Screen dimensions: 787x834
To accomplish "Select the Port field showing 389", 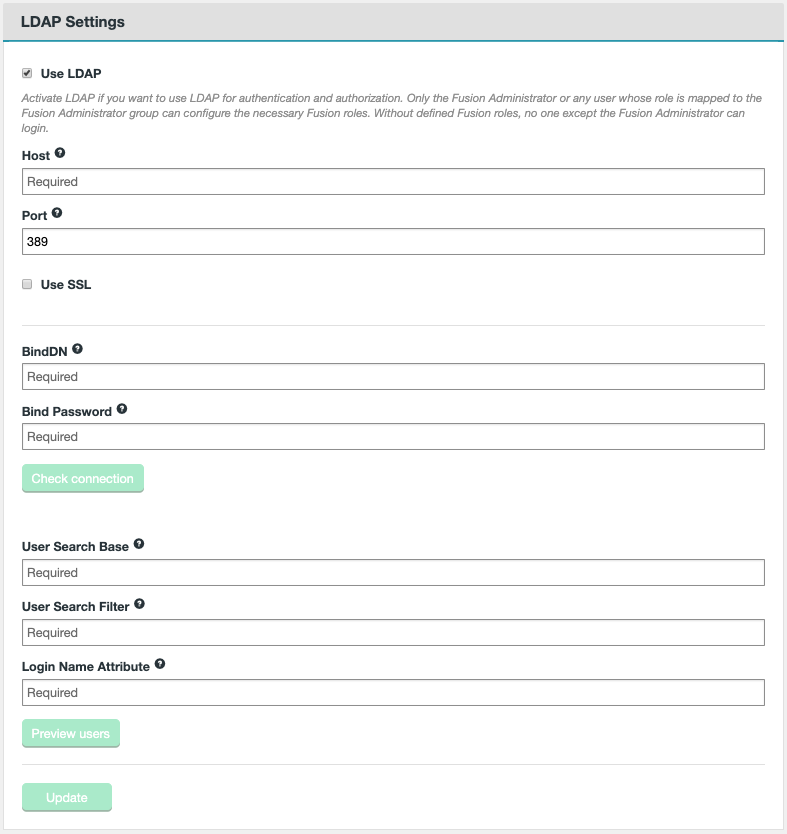I will coord(393,240).
